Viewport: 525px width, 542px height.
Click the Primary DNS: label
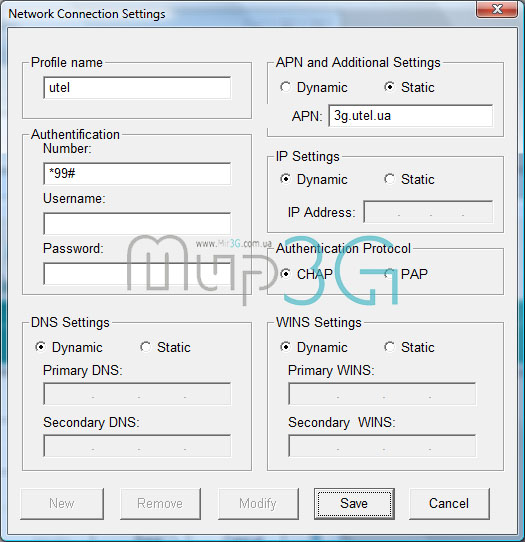pyautogui.click(x=83, y=371)
